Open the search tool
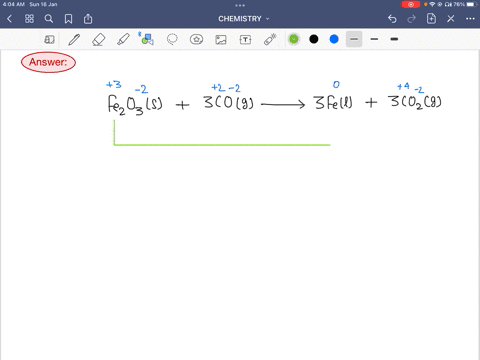The height and width of the screenshot is (360, 480). tap(49, 19)
